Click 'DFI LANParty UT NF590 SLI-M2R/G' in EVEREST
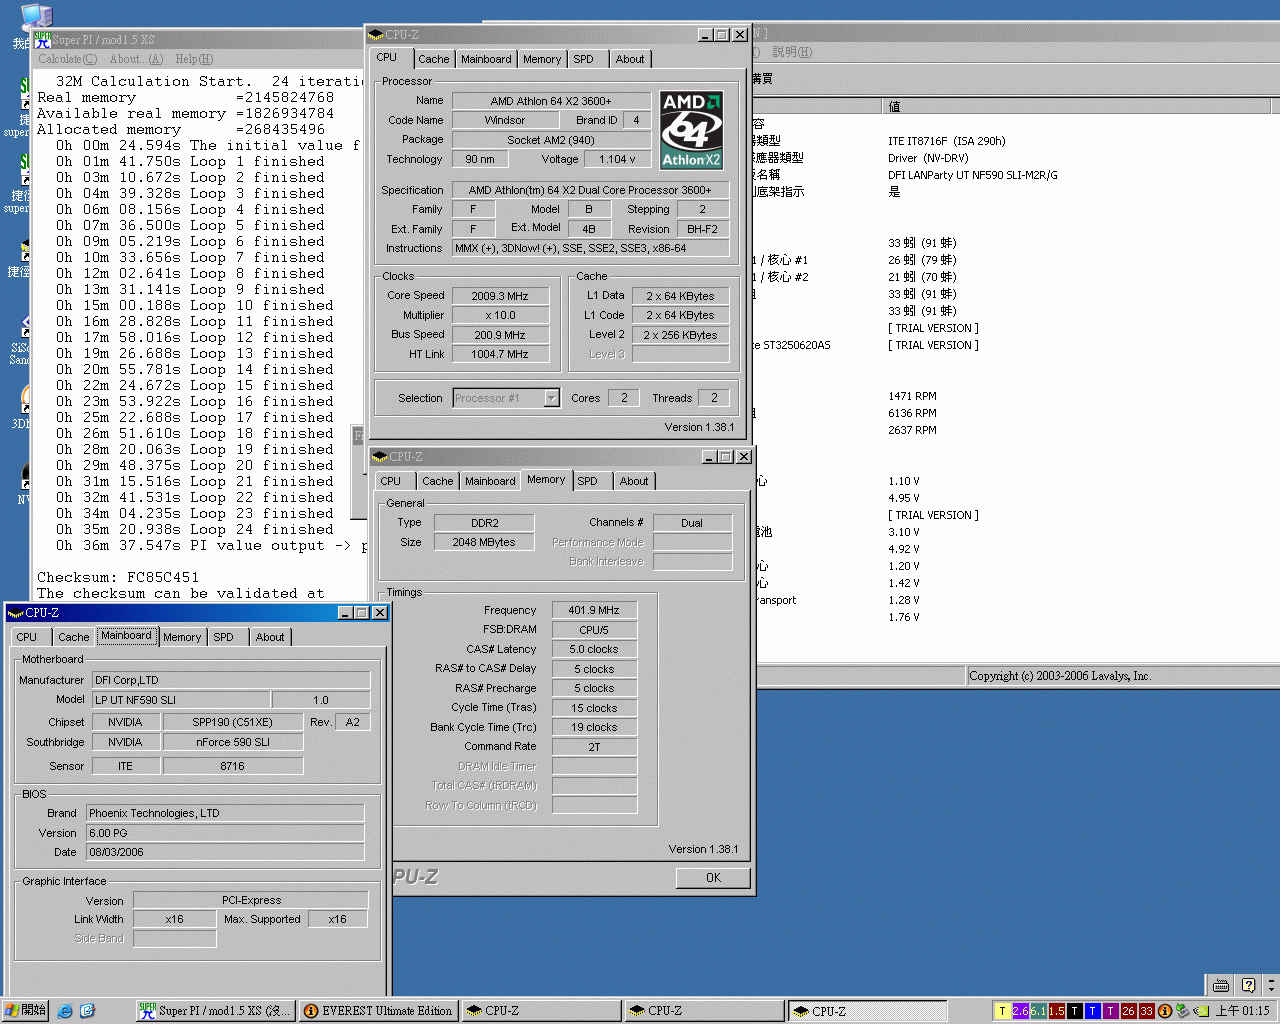Image resolution: width=1280 pixels, height=1024 pixels. [973, 175]
